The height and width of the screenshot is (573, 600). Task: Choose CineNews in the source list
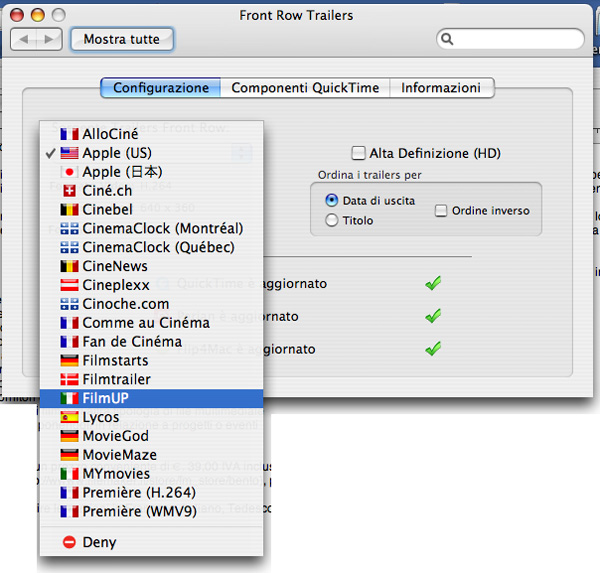152,266
